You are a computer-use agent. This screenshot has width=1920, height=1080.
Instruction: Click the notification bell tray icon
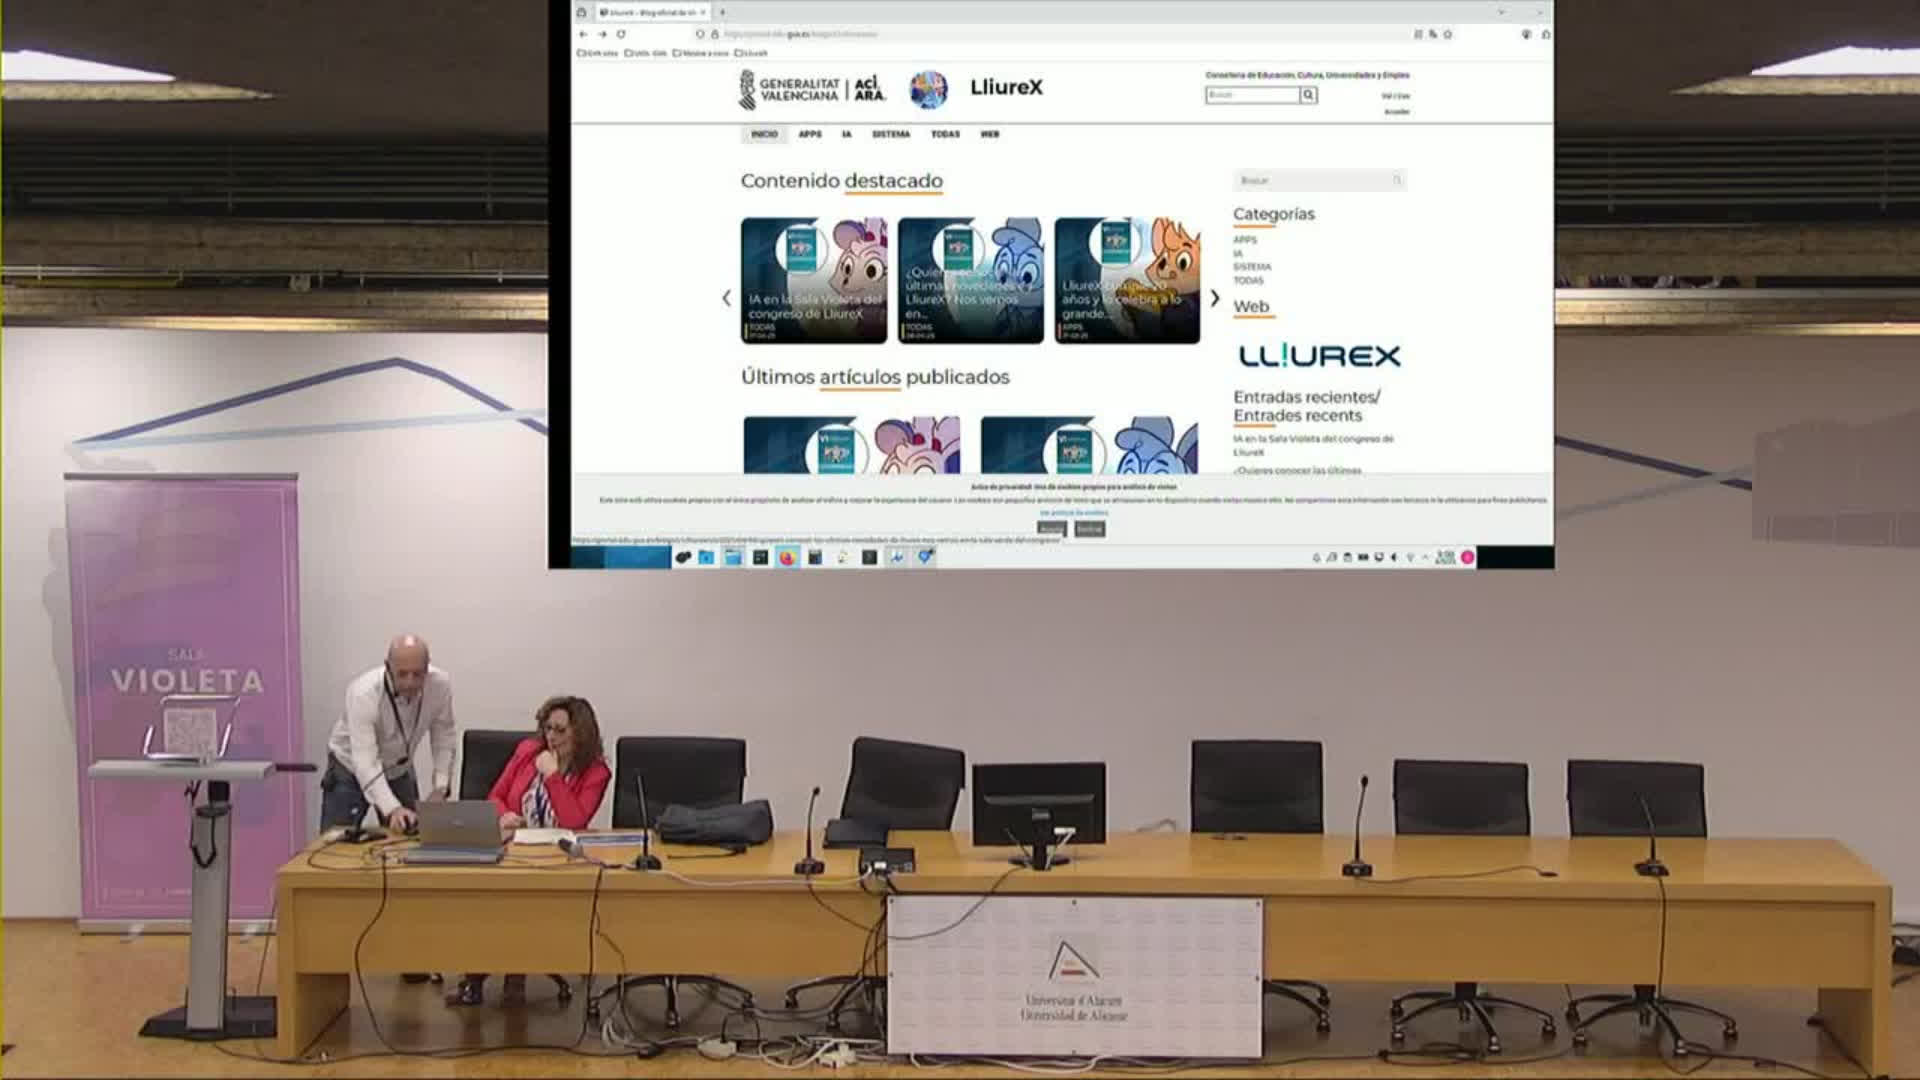1316,557
